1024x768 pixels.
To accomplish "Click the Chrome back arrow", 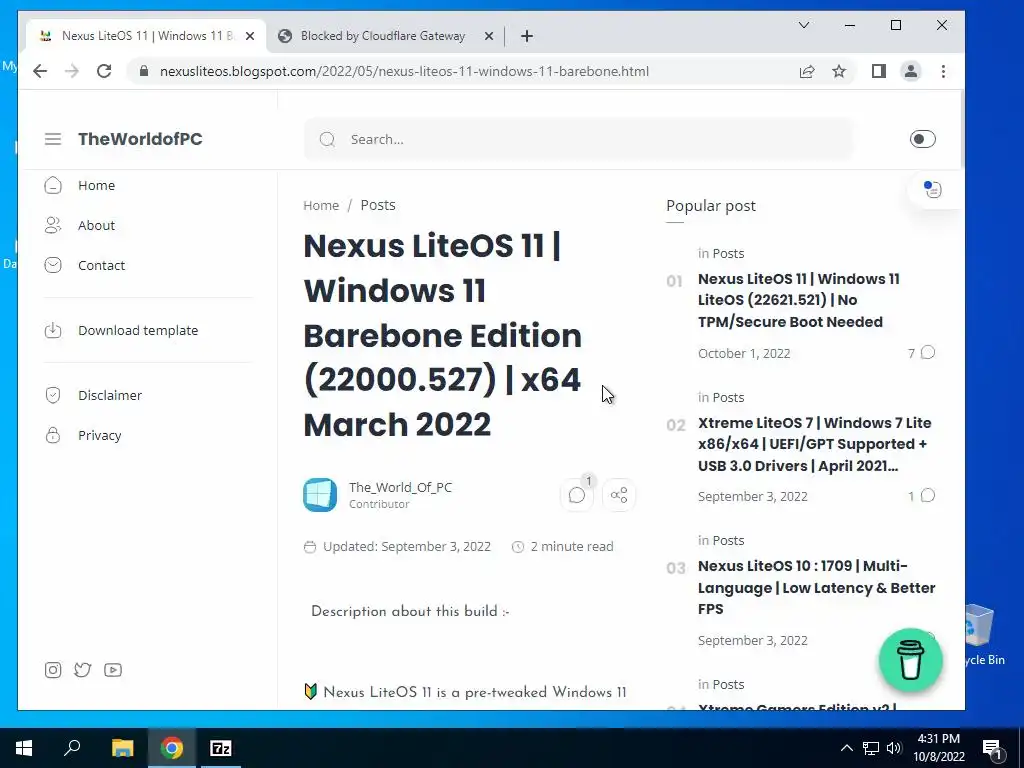I will point(40,71).
